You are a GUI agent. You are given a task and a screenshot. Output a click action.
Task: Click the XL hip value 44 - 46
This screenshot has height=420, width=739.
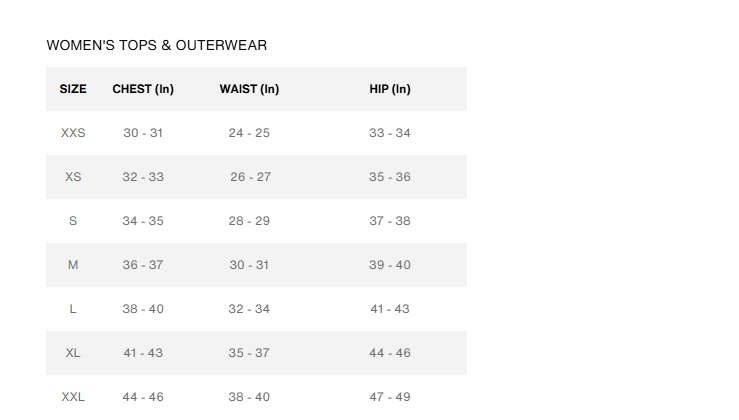click(390, 353)
